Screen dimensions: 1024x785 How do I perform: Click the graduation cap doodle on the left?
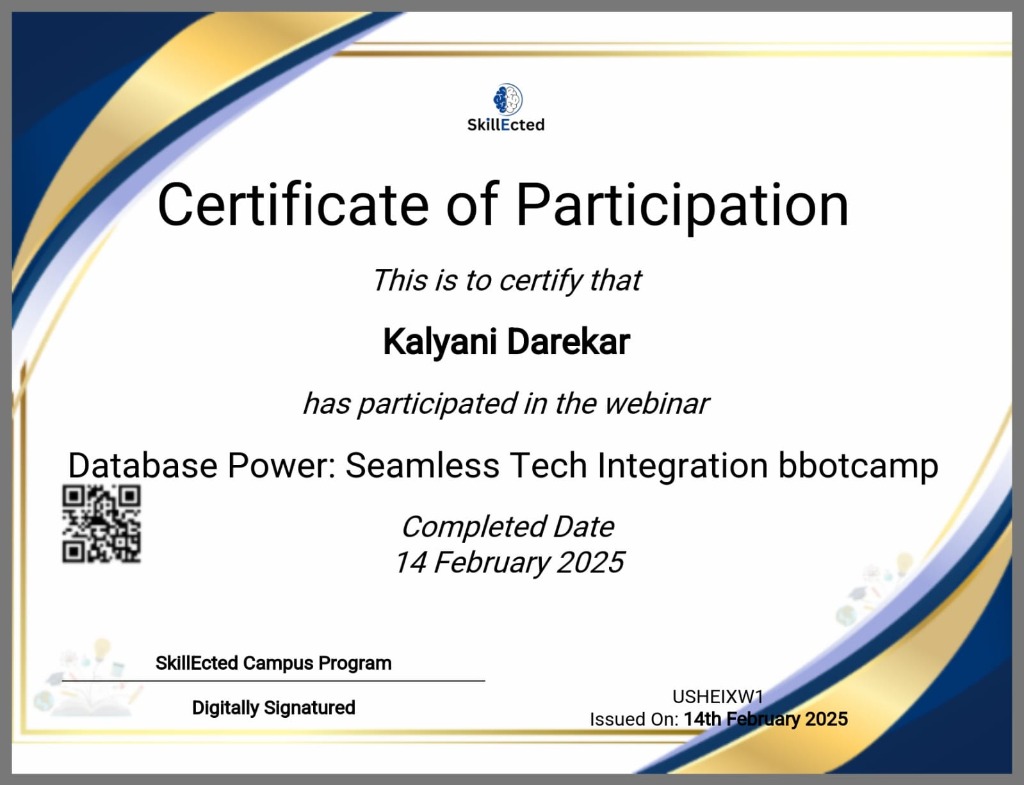click(x=55, y=679)
